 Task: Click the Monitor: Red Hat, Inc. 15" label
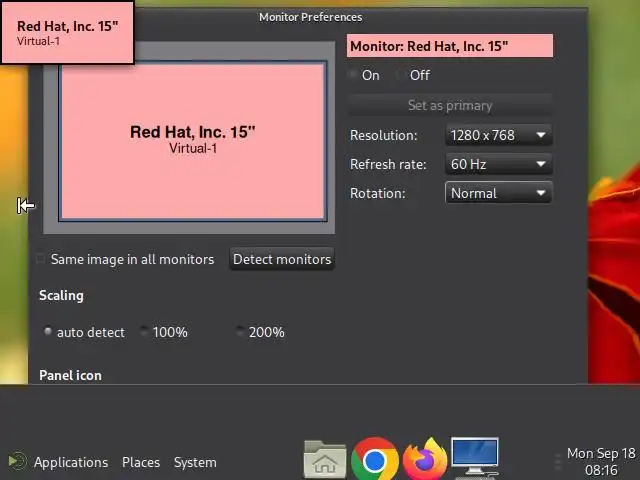coord(450,46)
